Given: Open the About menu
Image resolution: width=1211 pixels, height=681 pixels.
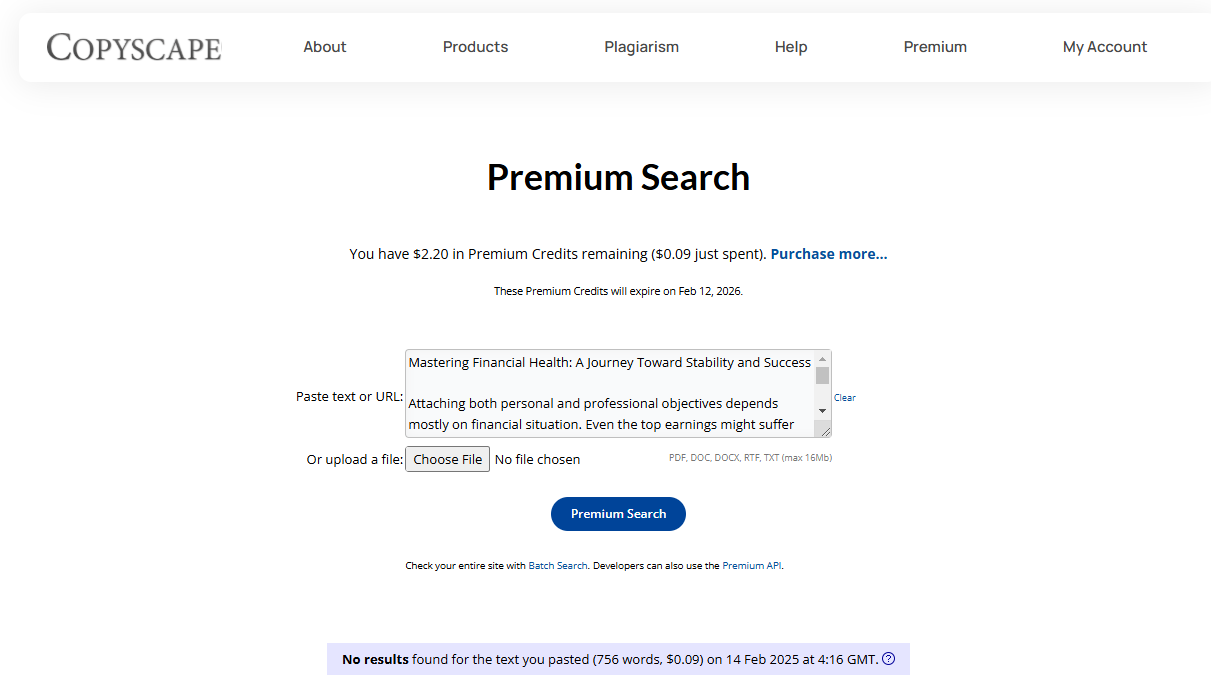Looking at the screenshot, I should coord(325,47).
